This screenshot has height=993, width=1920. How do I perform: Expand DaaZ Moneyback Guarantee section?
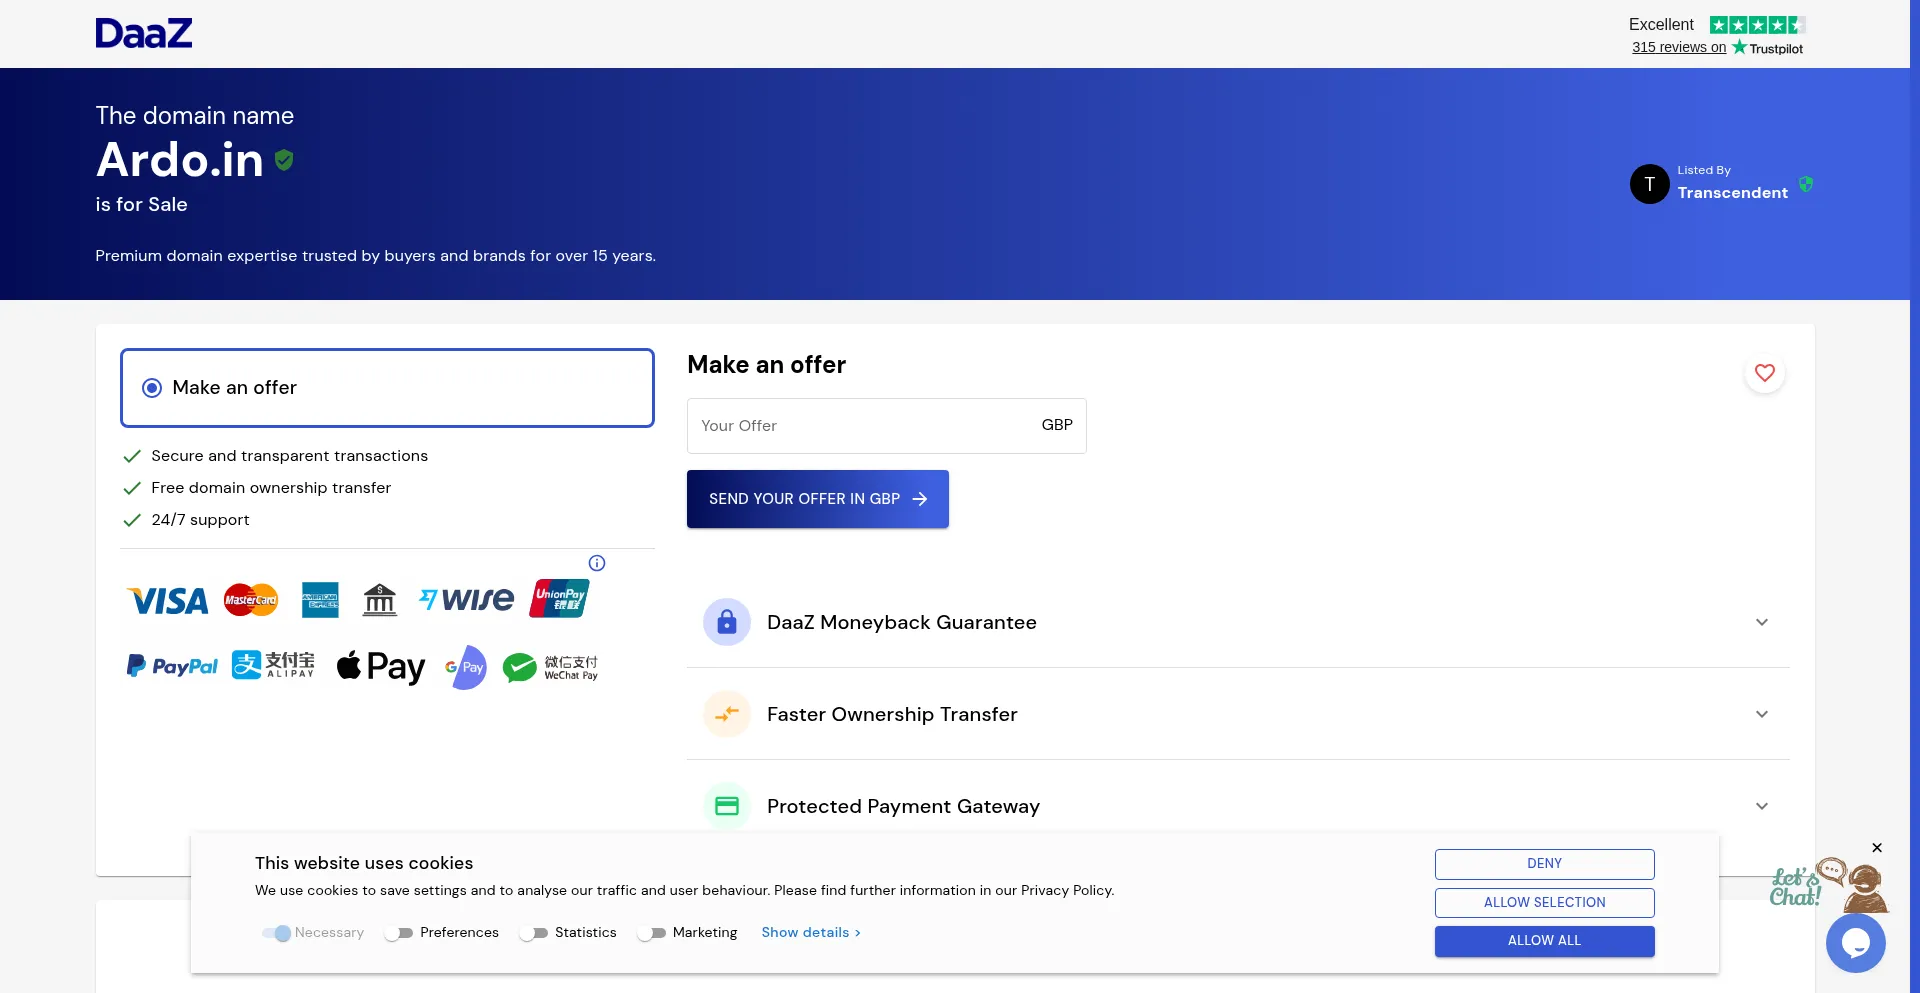[1761, 622]
